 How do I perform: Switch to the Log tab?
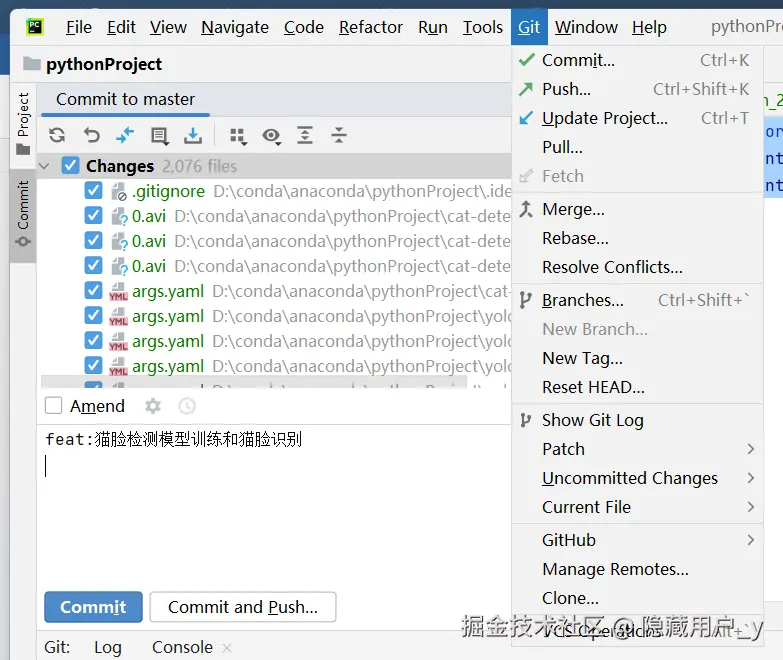(108, 647)
